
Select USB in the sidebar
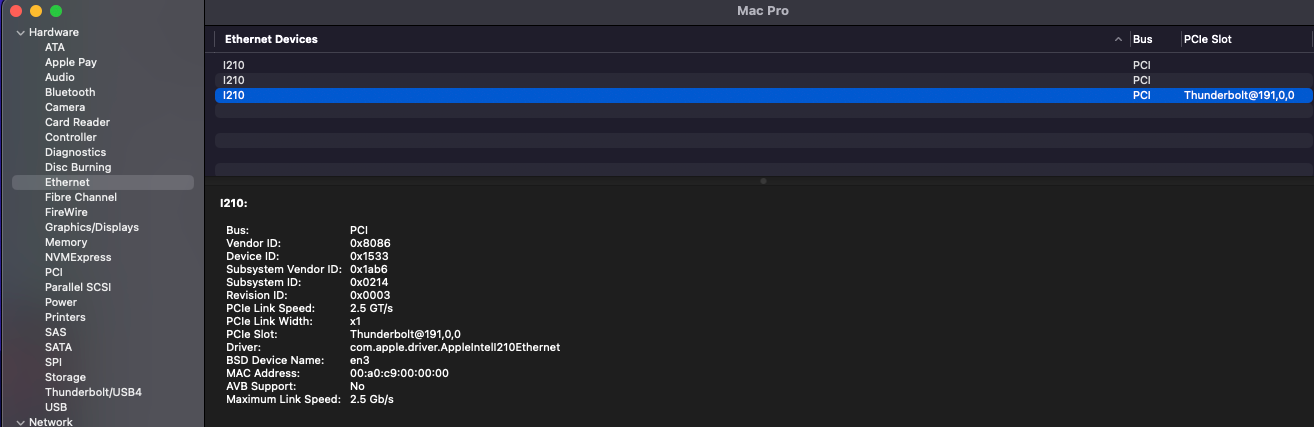(x=56, y=407)
